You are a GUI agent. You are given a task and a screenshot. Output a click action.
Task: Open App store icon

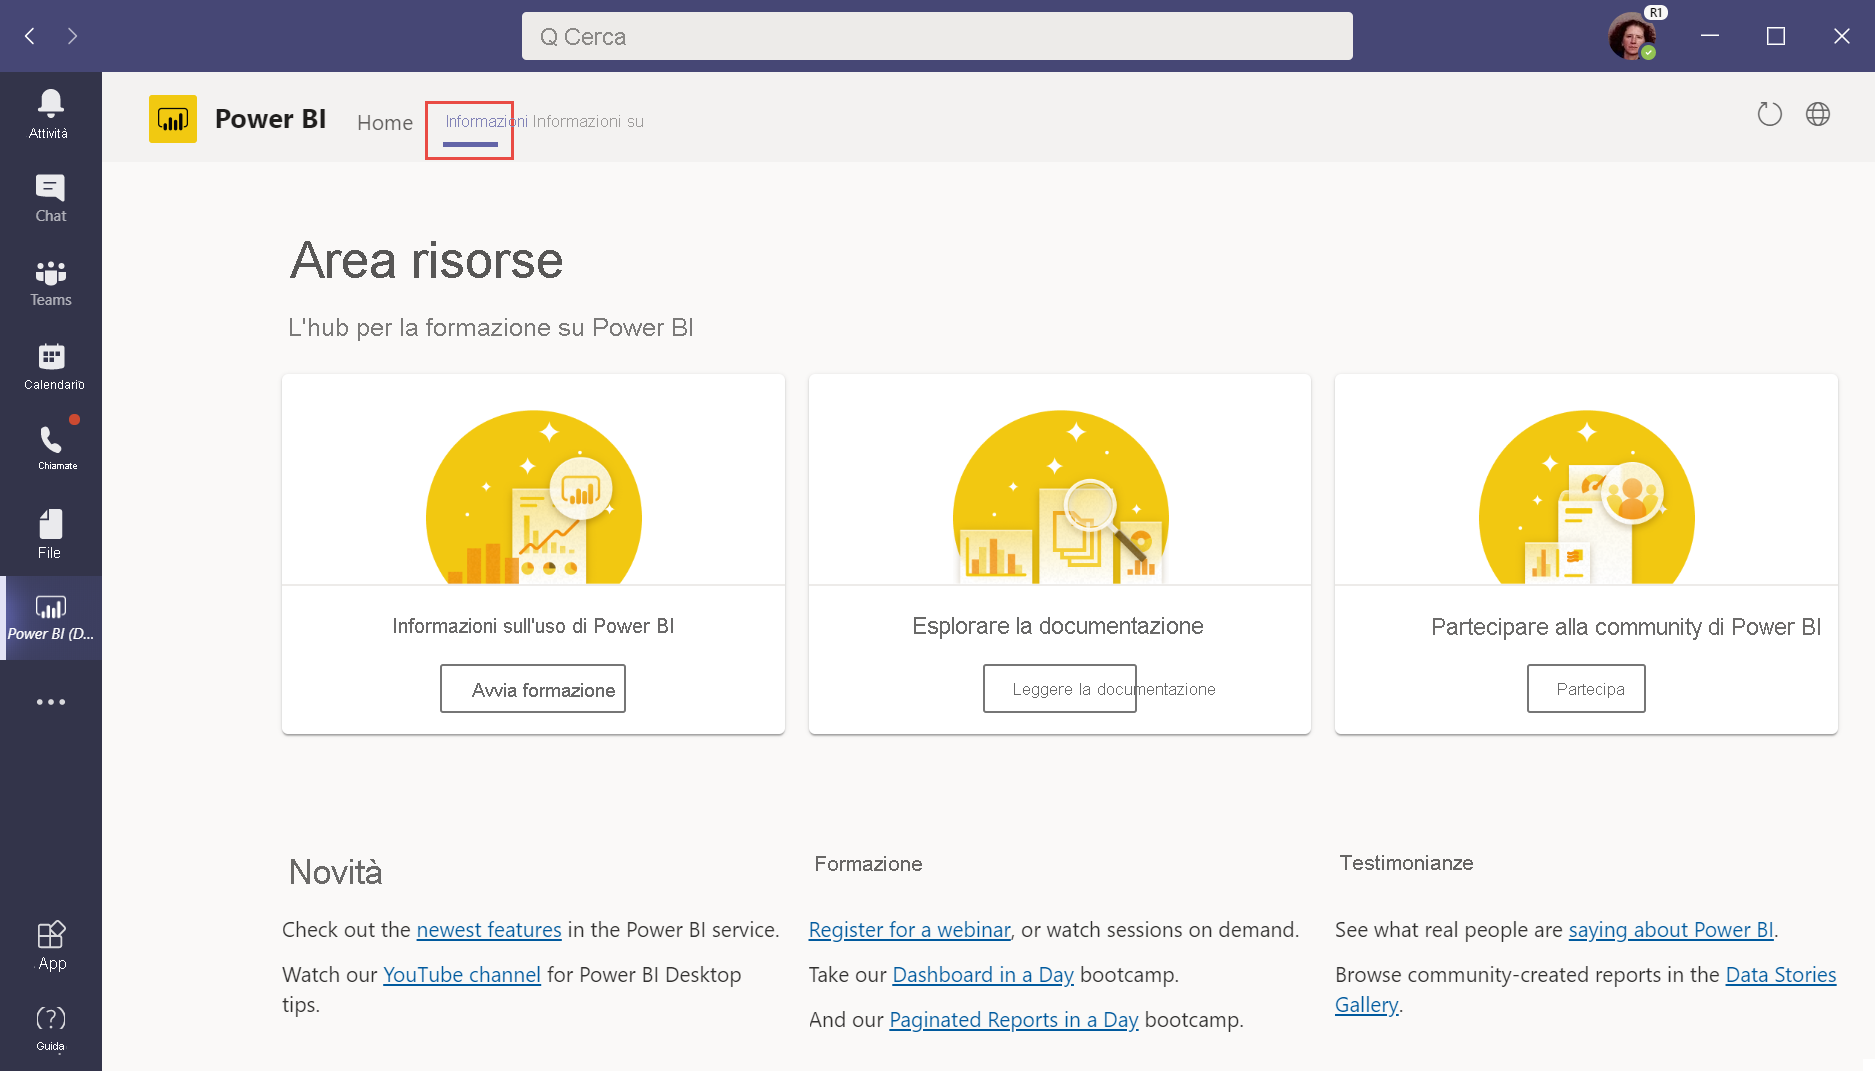[x=51, y=946]
